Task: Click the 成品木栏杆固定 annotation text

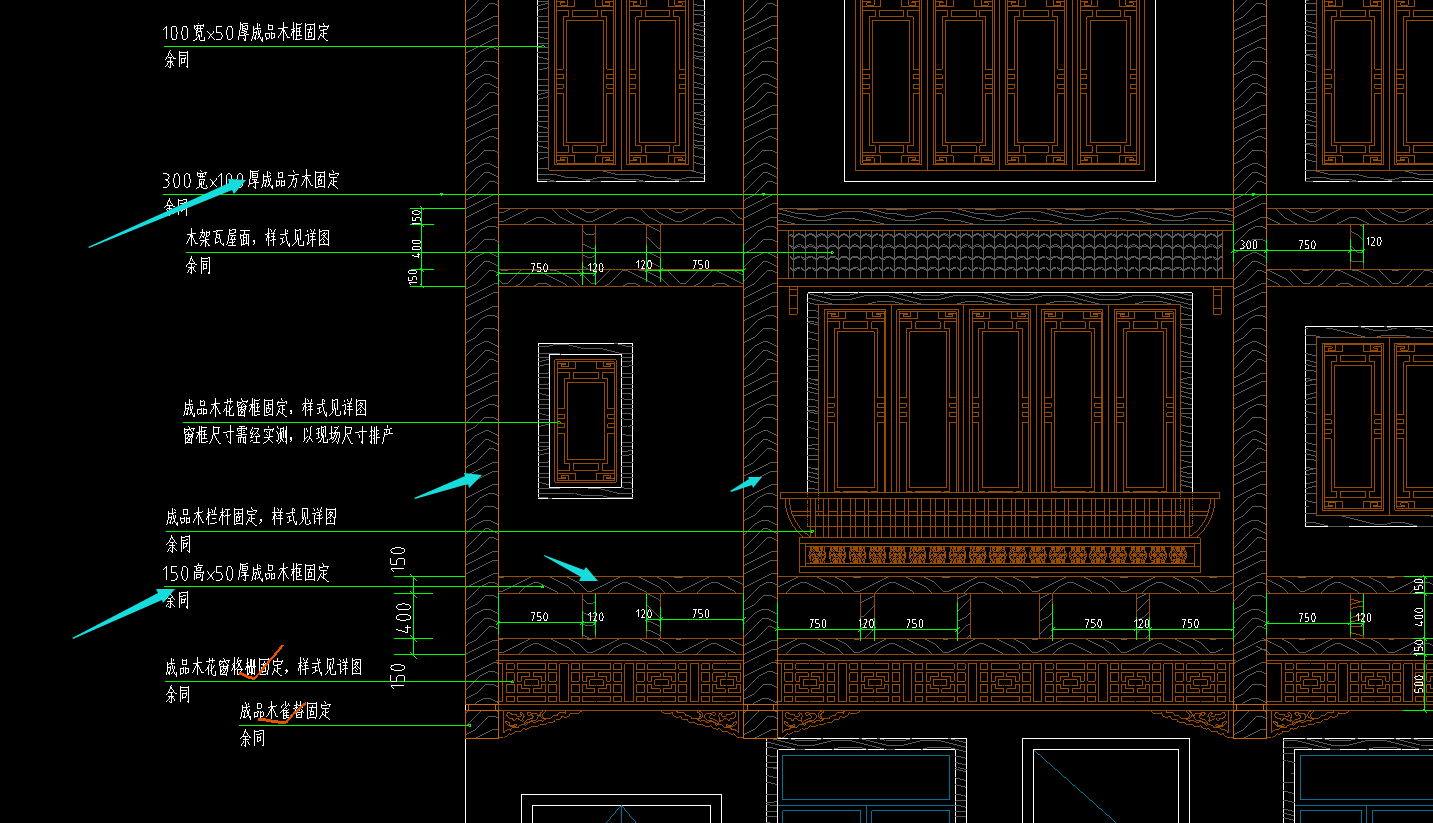Action: [x=250, y=517]
